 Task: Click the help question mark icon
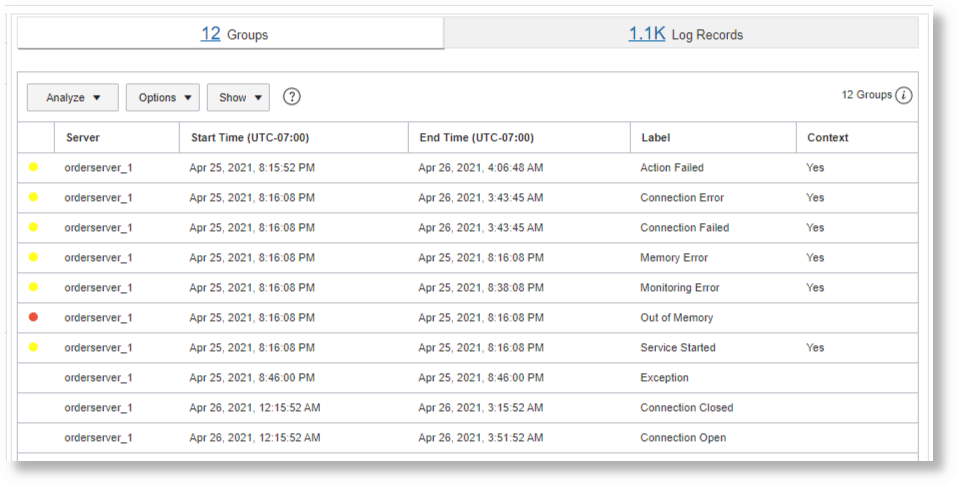291,97
